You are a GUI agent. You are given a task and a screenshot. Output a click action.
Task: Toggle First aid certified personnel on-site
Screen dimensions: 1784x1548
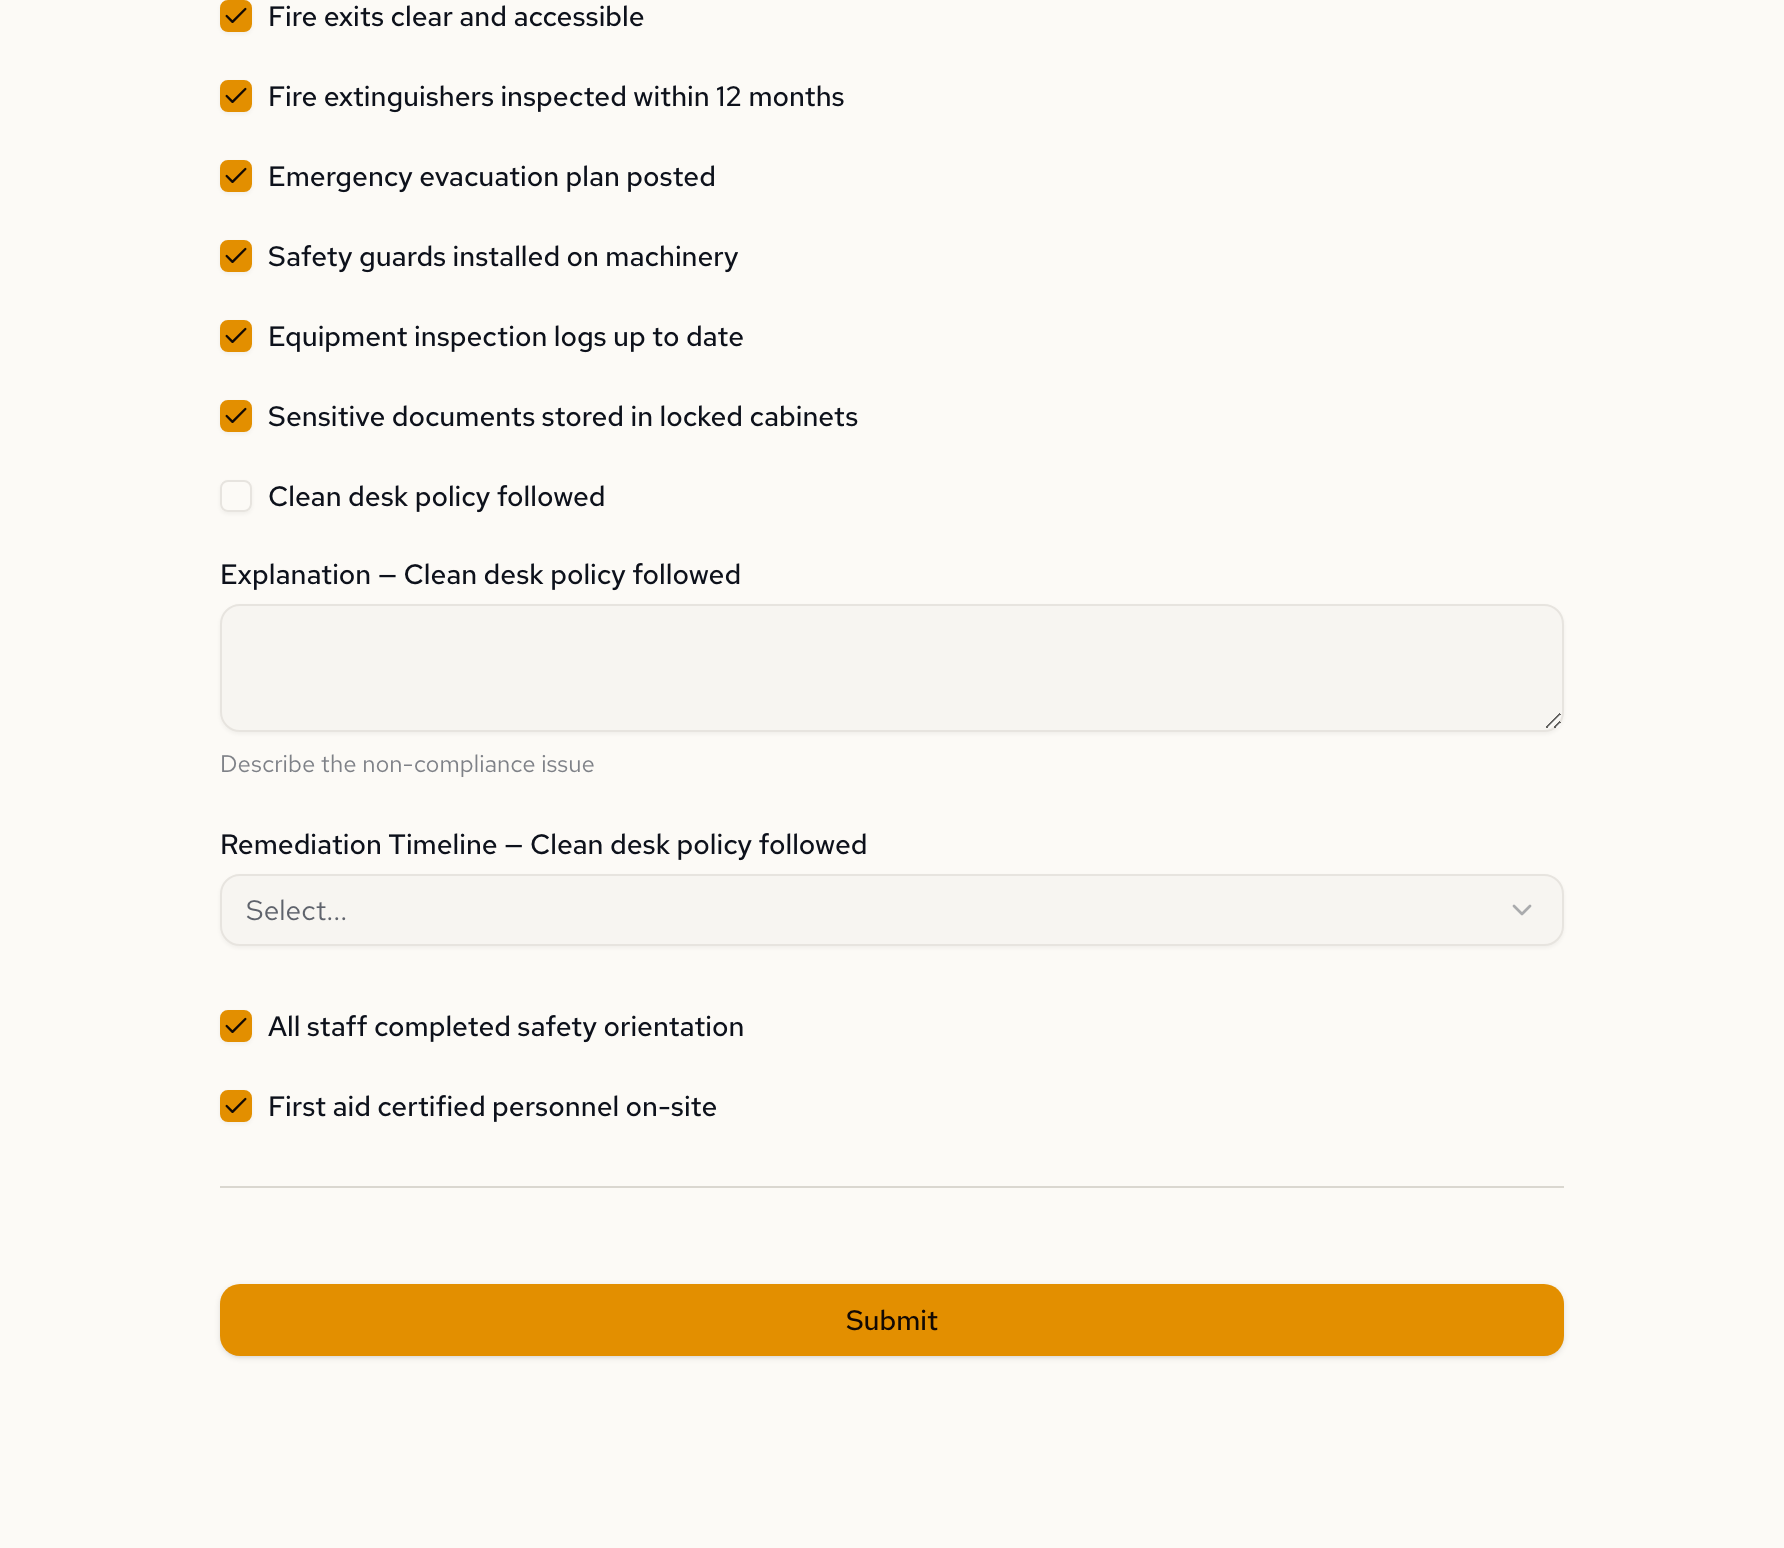[x=236, y=1107]
